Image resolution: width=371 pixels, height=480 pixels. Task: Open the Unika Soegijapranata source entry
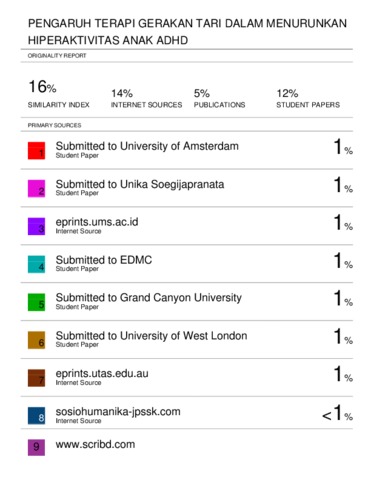140,184
